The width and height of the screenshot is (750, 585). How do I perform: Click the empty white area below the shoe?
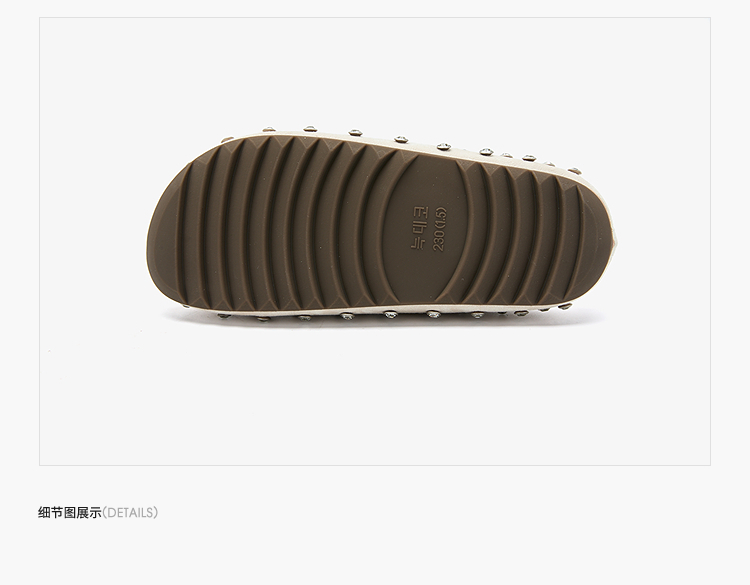click(375, 397)
